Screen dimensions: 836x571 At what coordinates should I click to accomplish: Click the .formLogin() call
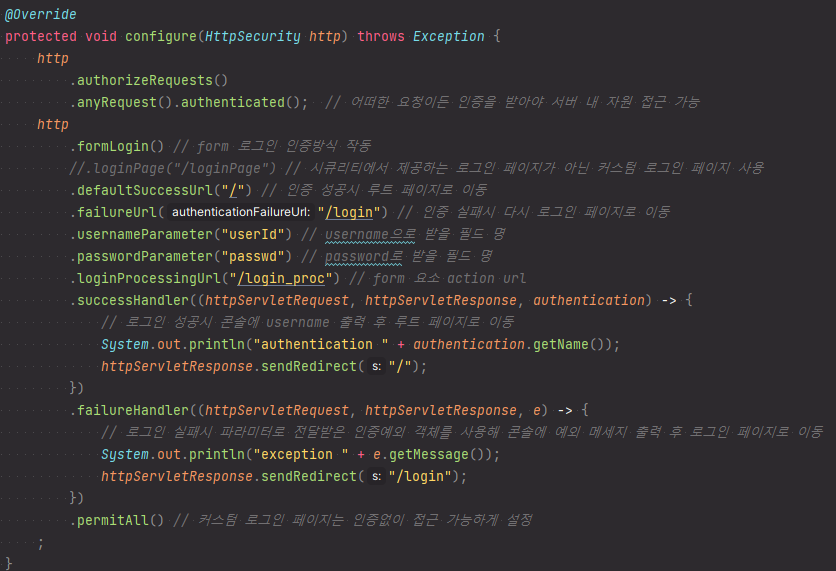(117, 146)
